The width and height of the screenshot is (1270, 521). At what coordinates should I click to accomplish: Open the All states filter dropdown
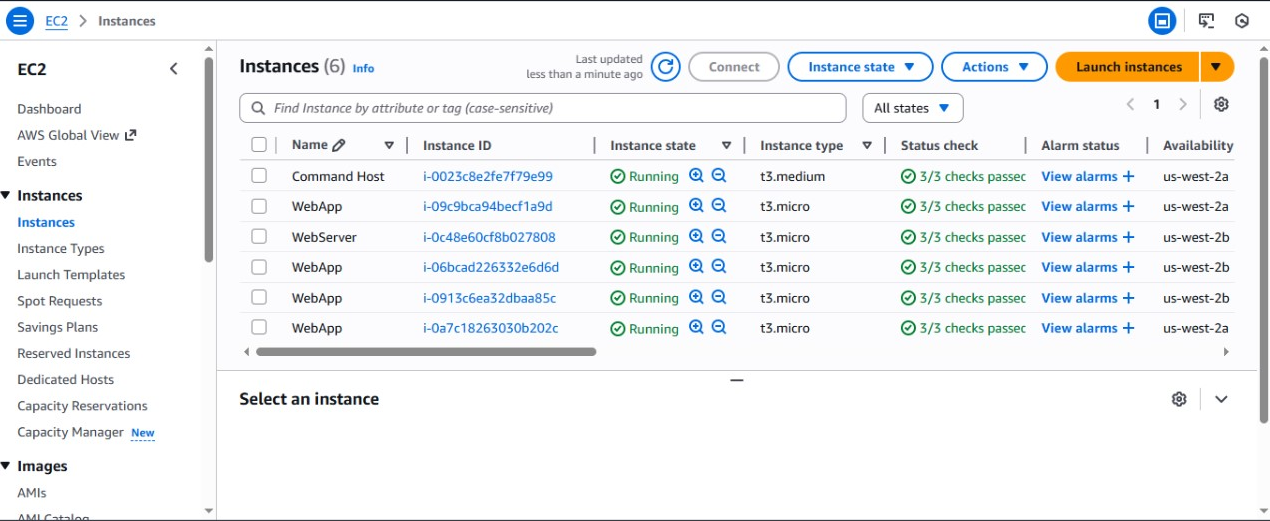point(913,108)
